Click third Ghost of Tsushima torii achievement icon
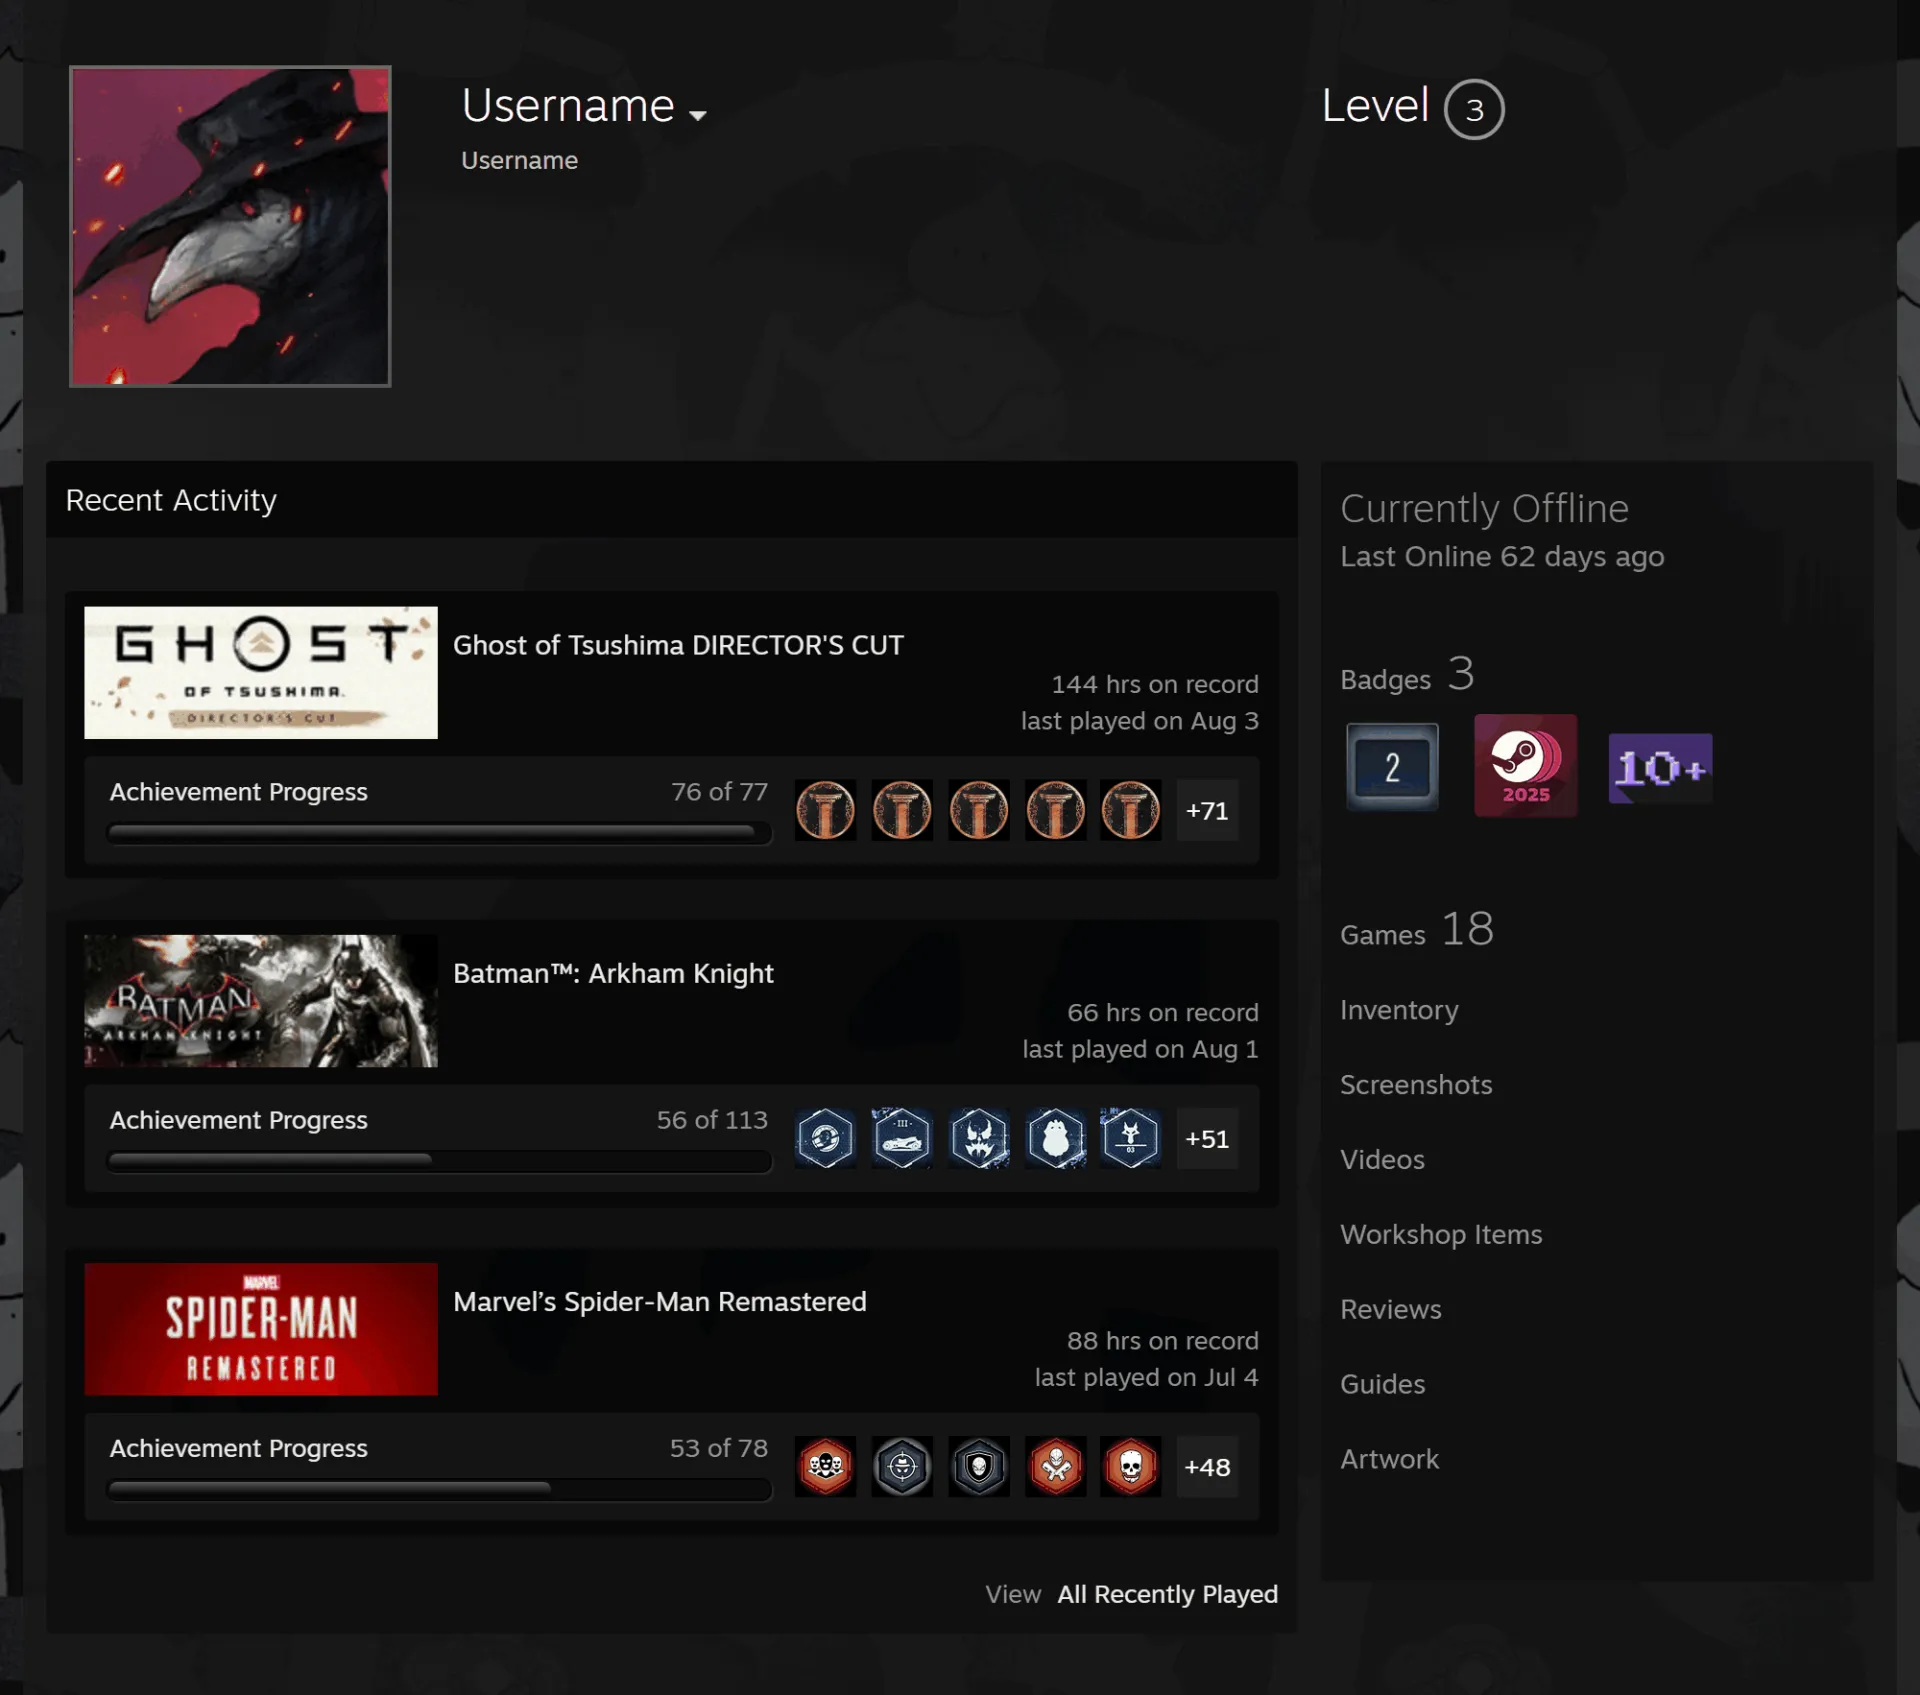1920x1695 pixels. pyautogui.click(x=979, y=810)
